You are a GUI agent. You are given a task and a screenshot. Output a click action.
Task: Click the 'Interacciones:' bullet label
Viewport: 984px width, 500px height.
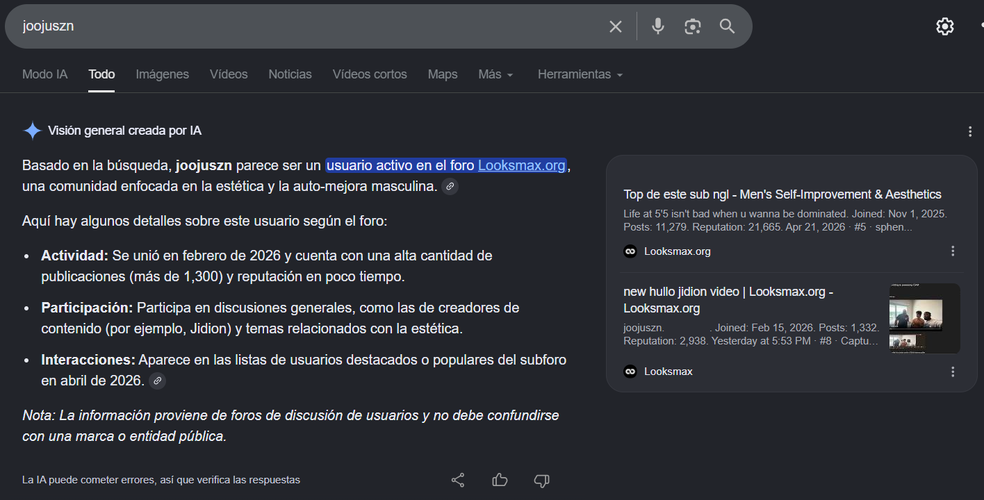coord(88,360)
